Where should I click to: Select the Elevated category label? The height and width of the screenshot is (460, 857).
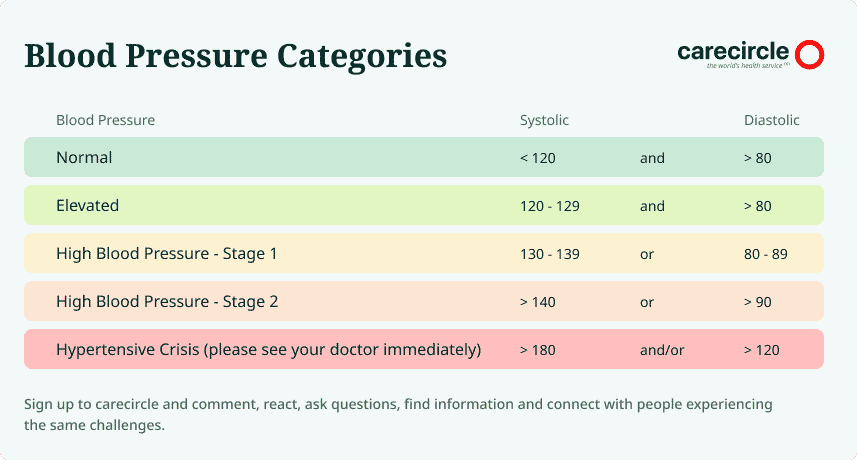pos(87,205)
